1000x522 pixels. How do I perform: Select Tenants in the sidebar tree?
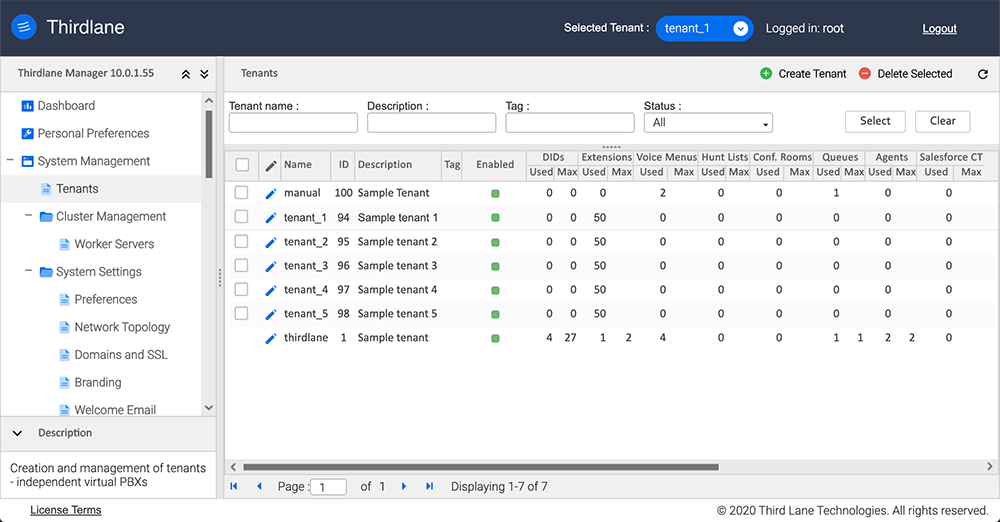(x=77, y=189)
